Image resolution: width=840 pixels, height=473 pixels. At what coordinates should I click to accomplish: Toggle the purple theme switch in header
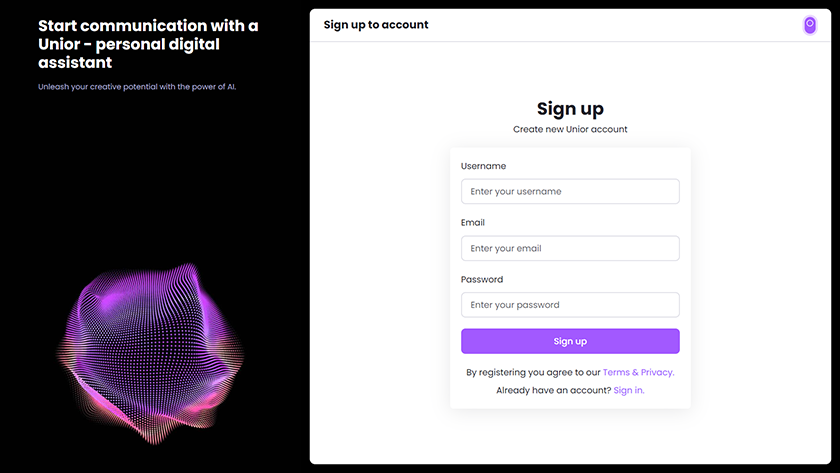(810, 25)
